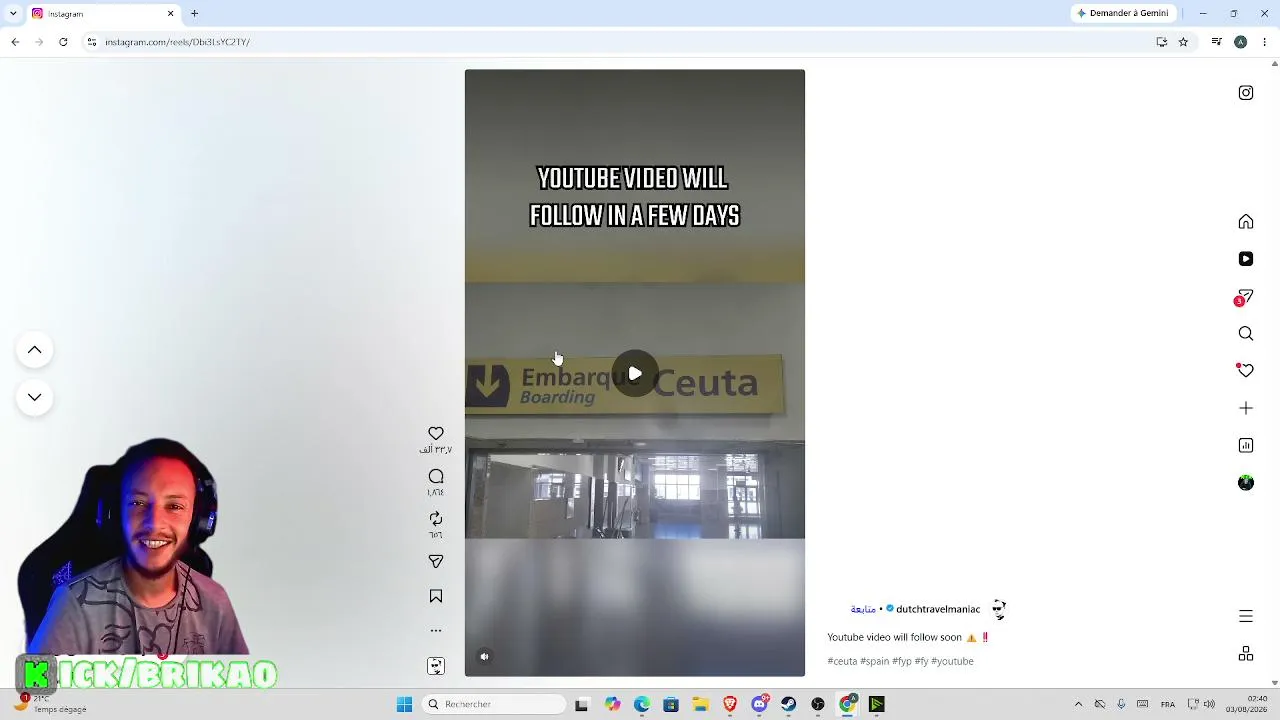The height and width of the screenshot is (720, 1280).
Task: Open the Meta apps grid icon
Action: tap(1246, 654)
